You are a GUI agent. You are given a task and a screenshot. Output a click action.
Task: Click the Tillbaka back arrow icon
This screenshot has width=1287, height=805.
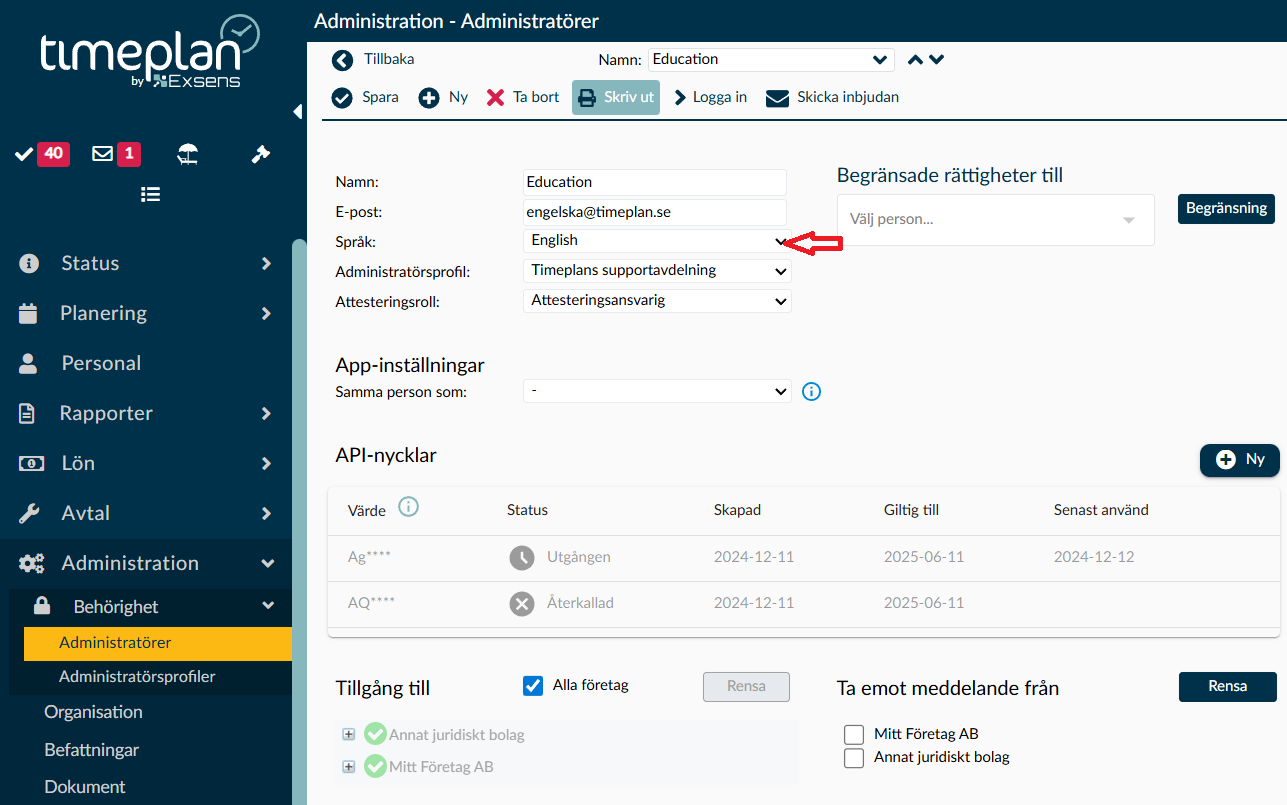tap(343, 61)
